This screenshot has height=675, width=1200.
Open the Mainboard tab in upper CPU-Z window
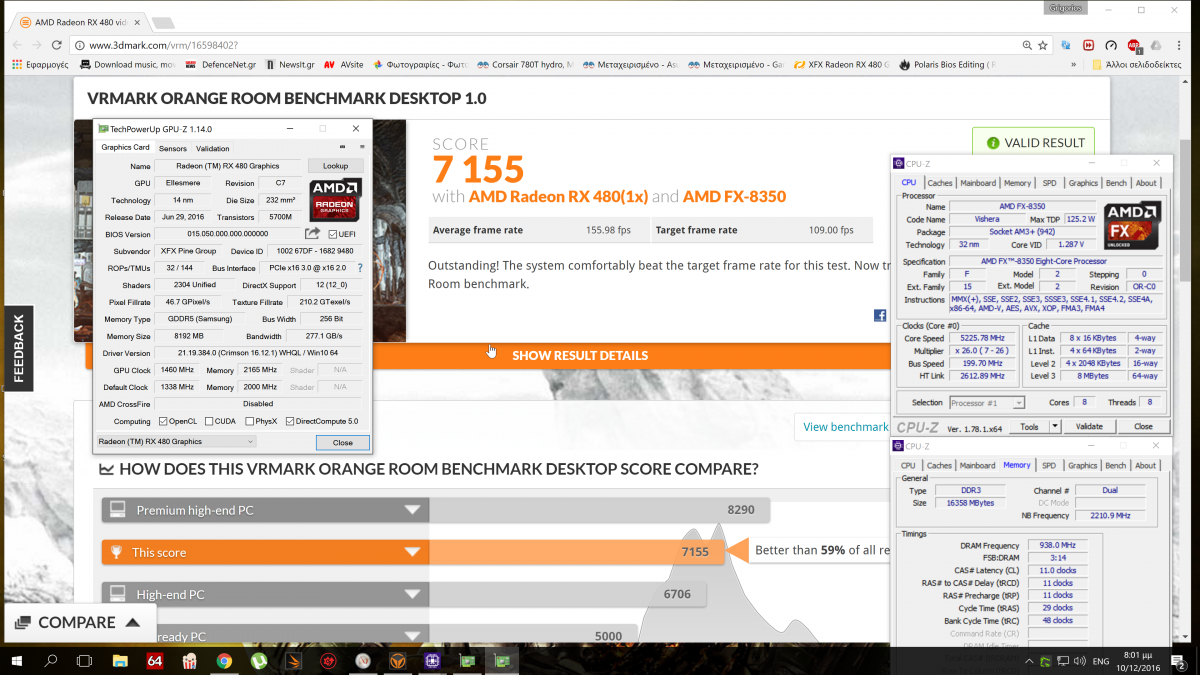(978, 183)
